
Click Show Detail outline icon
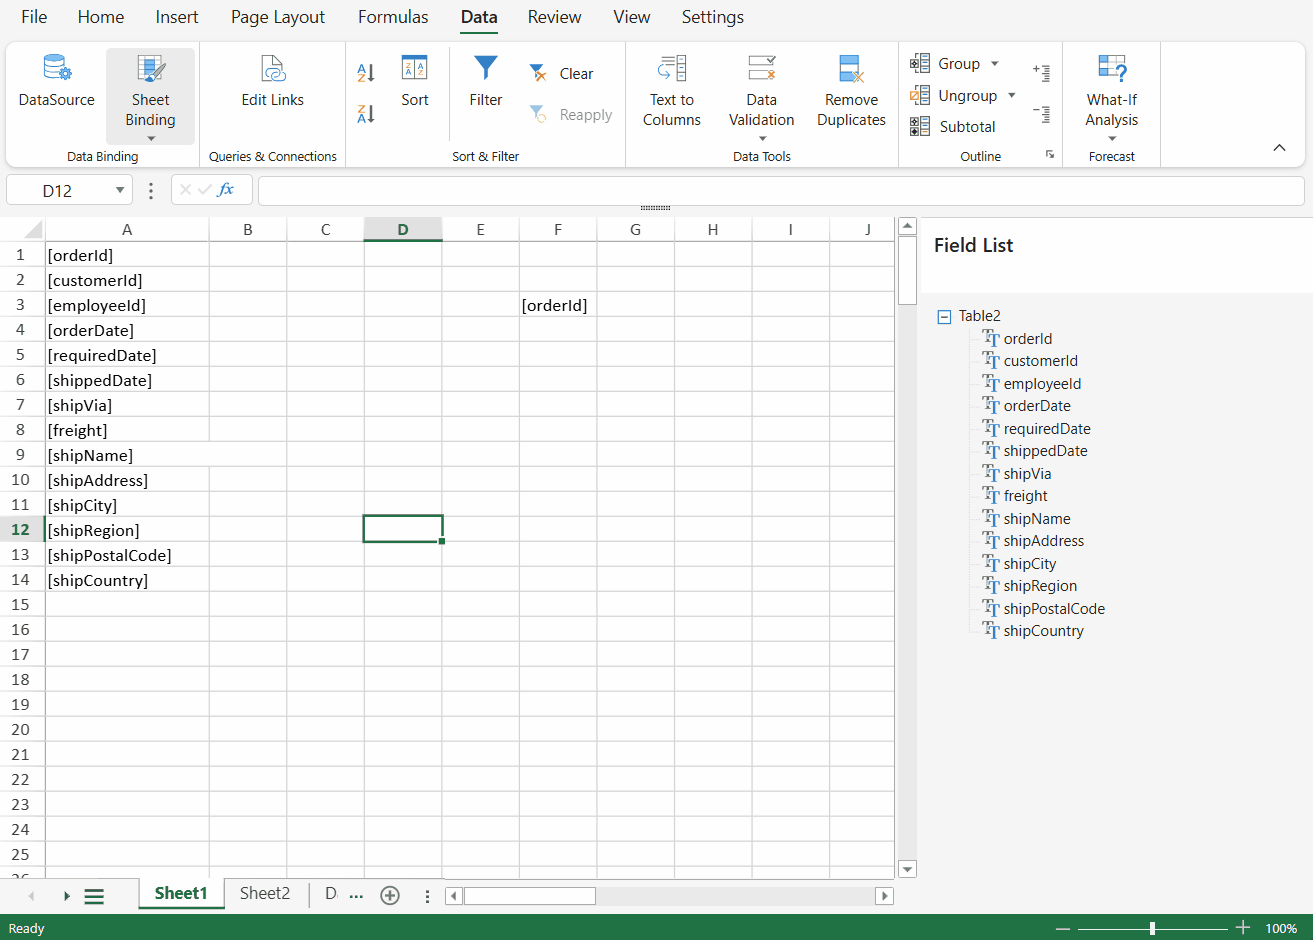(1042, 72)
